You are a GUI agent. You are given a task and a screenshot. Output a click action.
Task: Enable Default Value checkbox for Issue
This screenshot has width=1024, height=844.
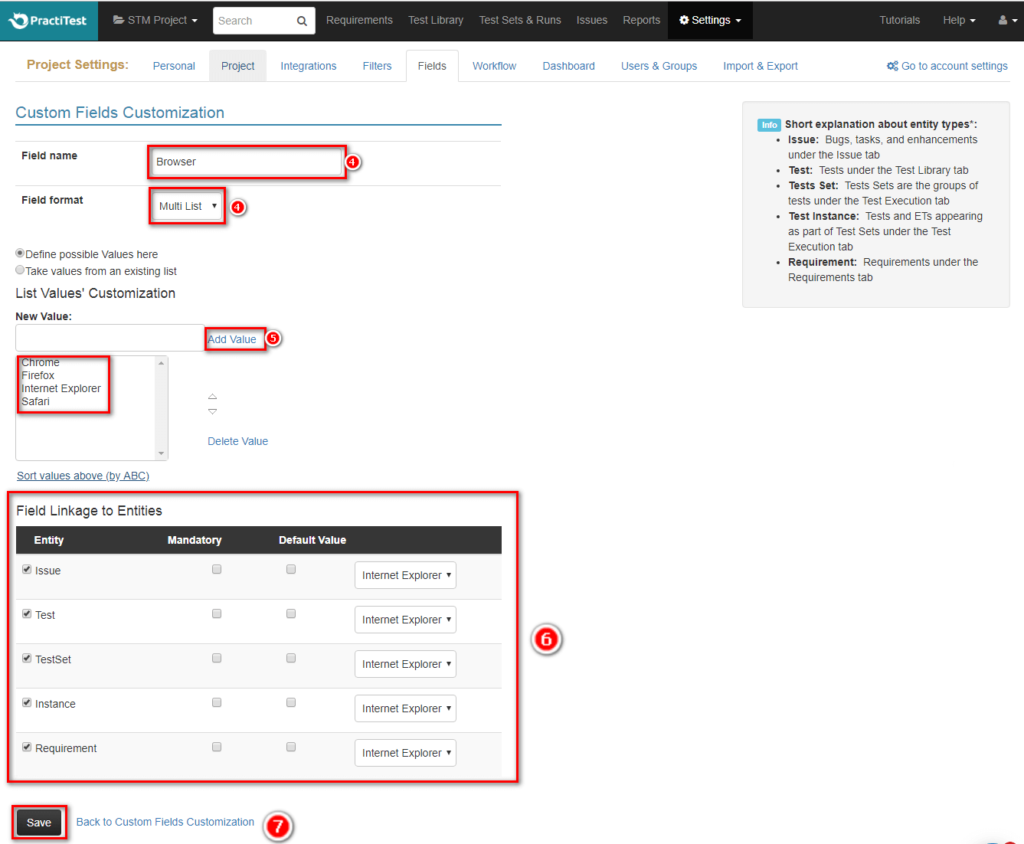coord(291,569)
